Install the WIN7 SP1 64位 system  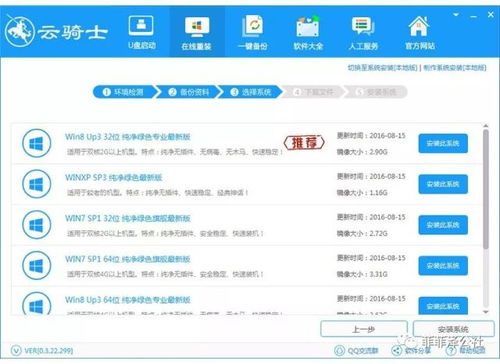[443, 266]
